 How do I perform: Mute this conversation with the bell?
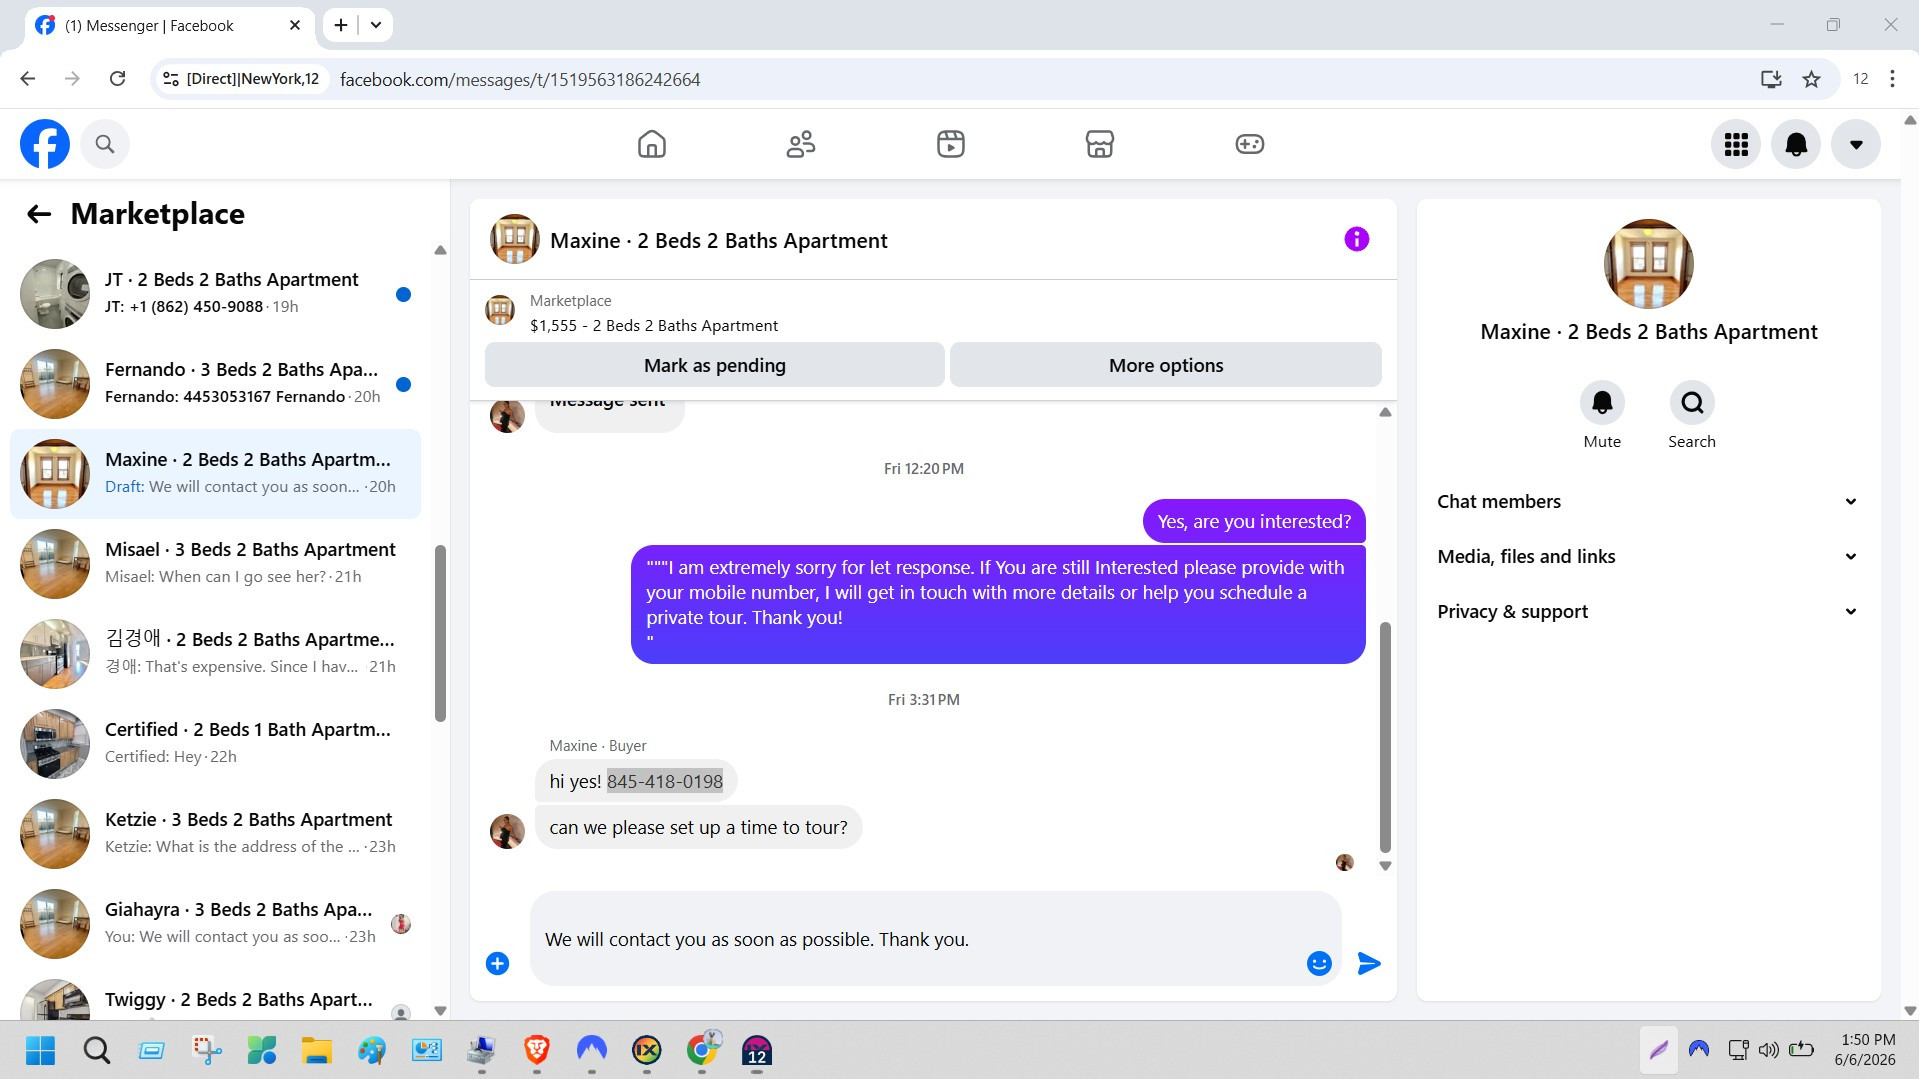point(1602,402)
